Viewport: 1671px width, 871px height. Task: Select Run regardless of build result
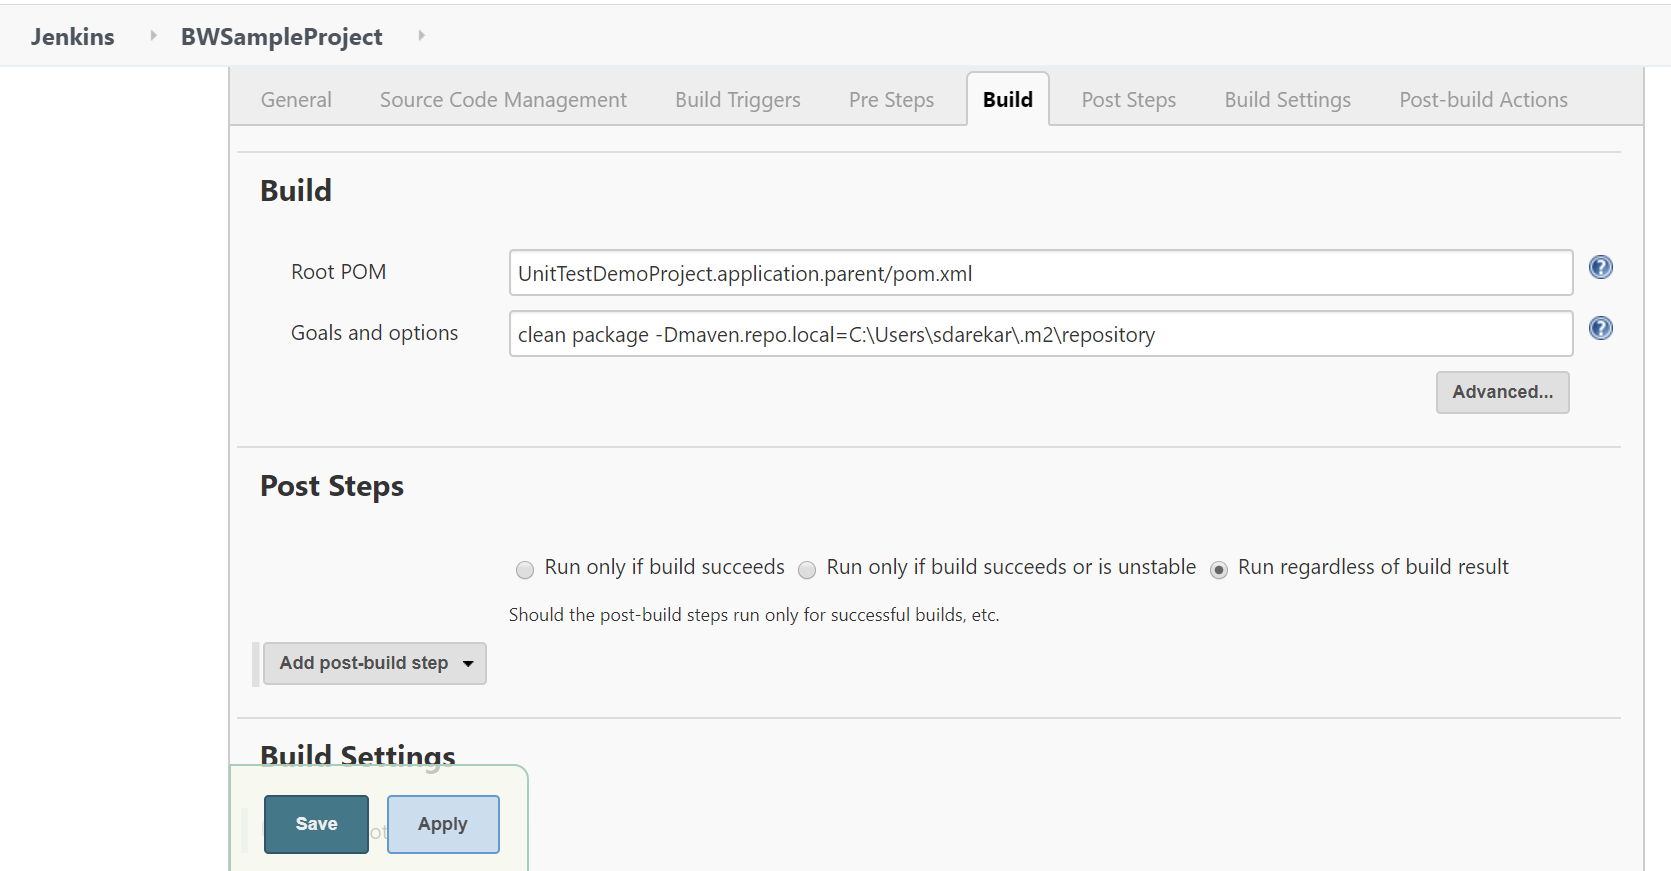(1218, 570)
